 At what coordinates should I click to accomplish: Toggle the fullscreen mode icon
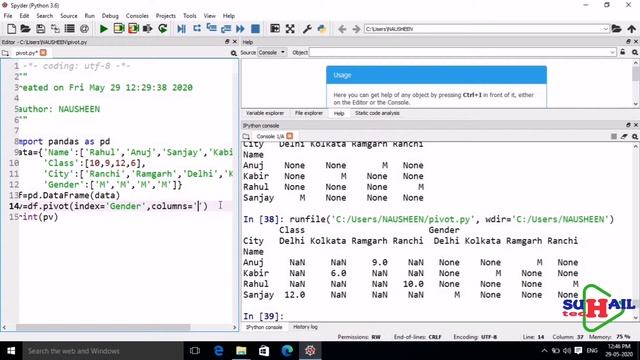pyautogui.click(x=290, y=29)
